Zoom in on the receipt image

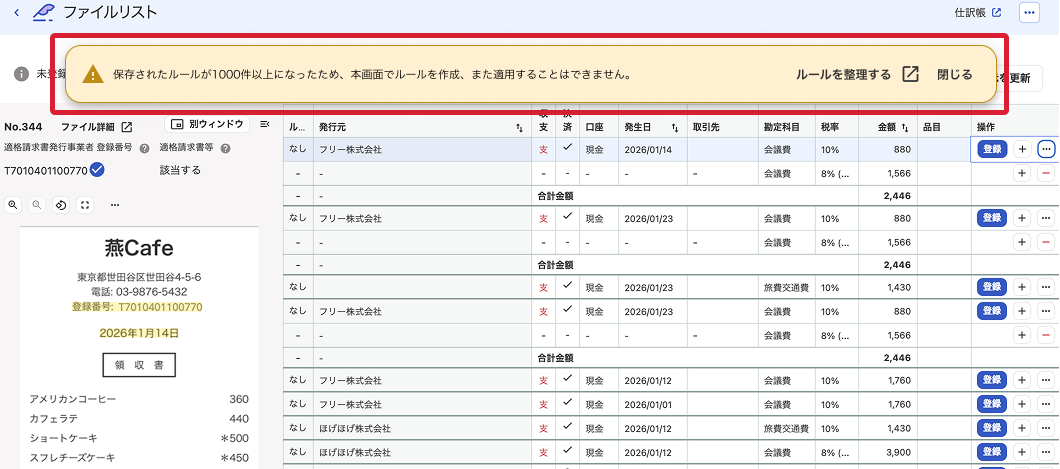coord(12,205)
